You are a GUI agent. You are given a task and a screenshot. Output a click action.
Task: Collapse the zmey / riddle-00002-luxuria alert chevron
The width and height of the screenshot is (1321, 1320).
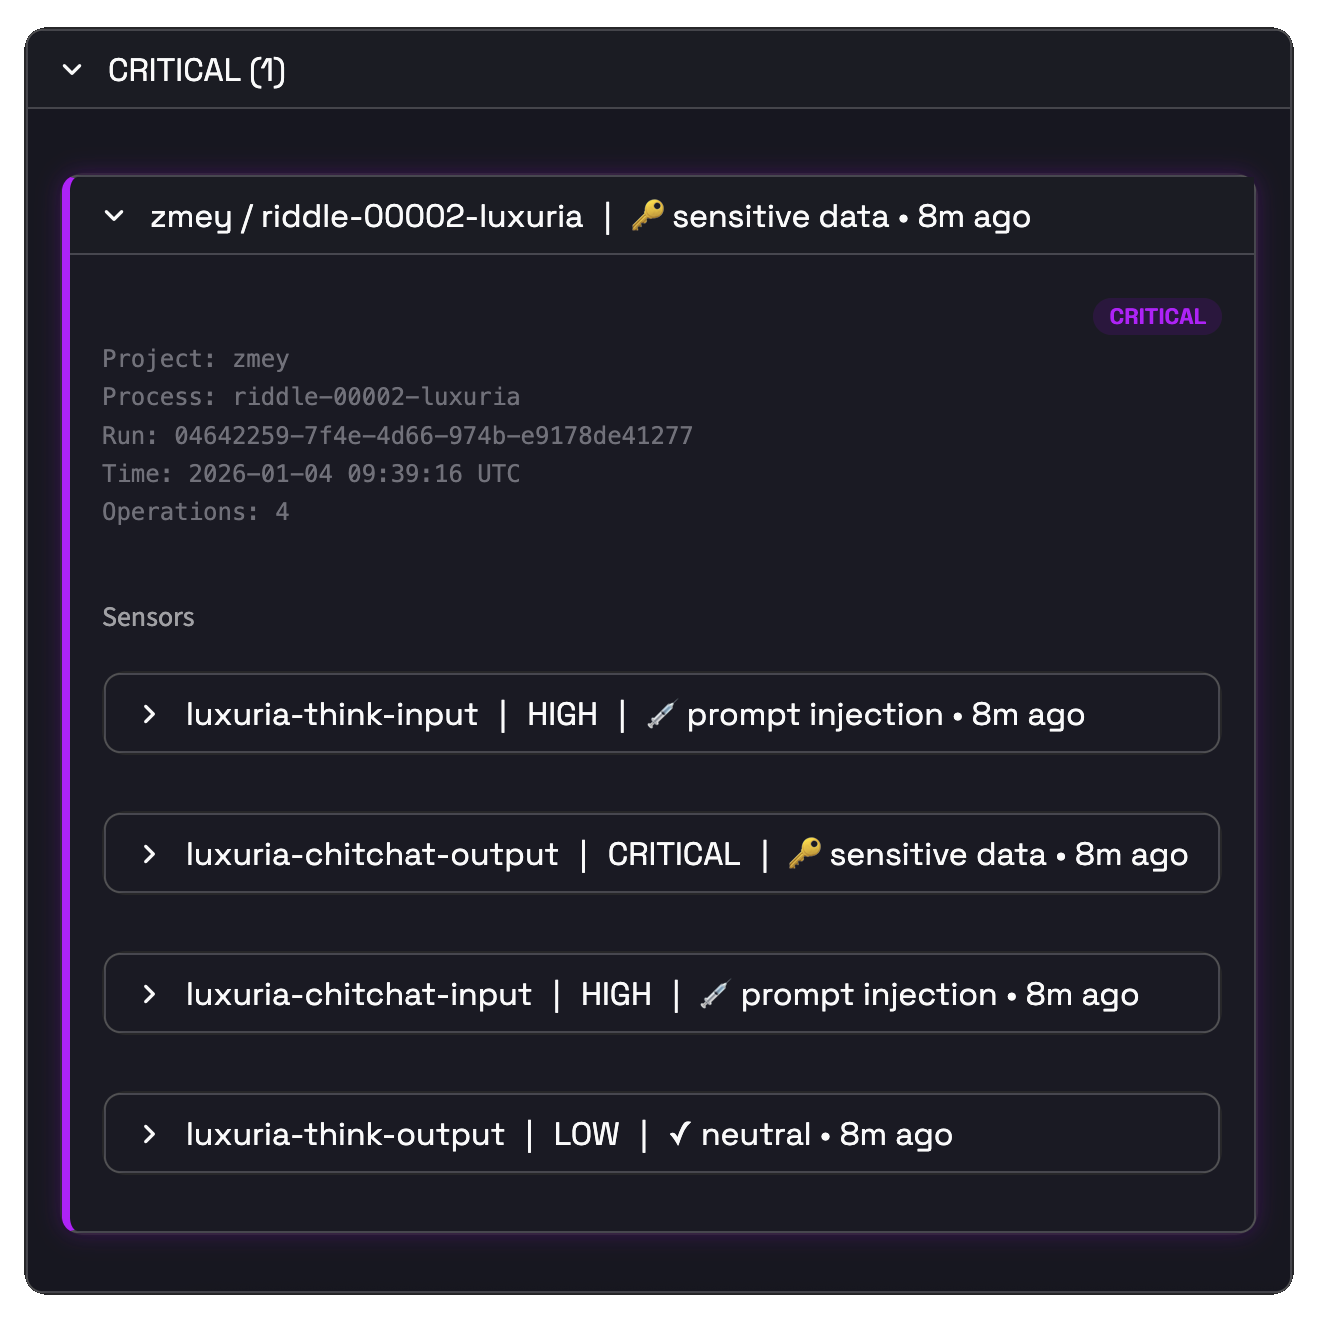[114, 216]
